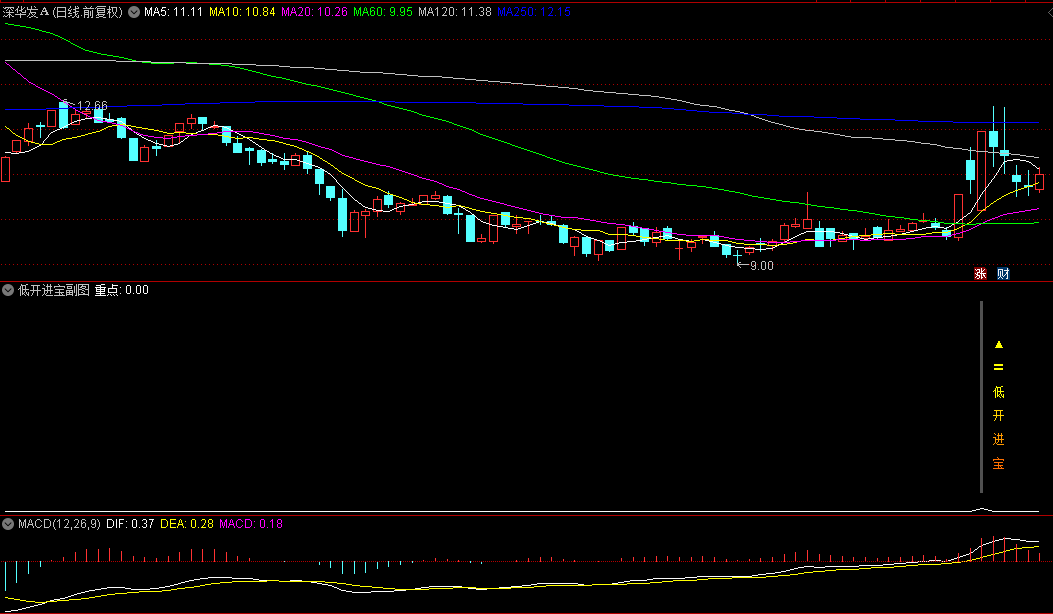The image size is (1053, 614).
Task: Click the 12.66 high price label
Action: [92, 106]
